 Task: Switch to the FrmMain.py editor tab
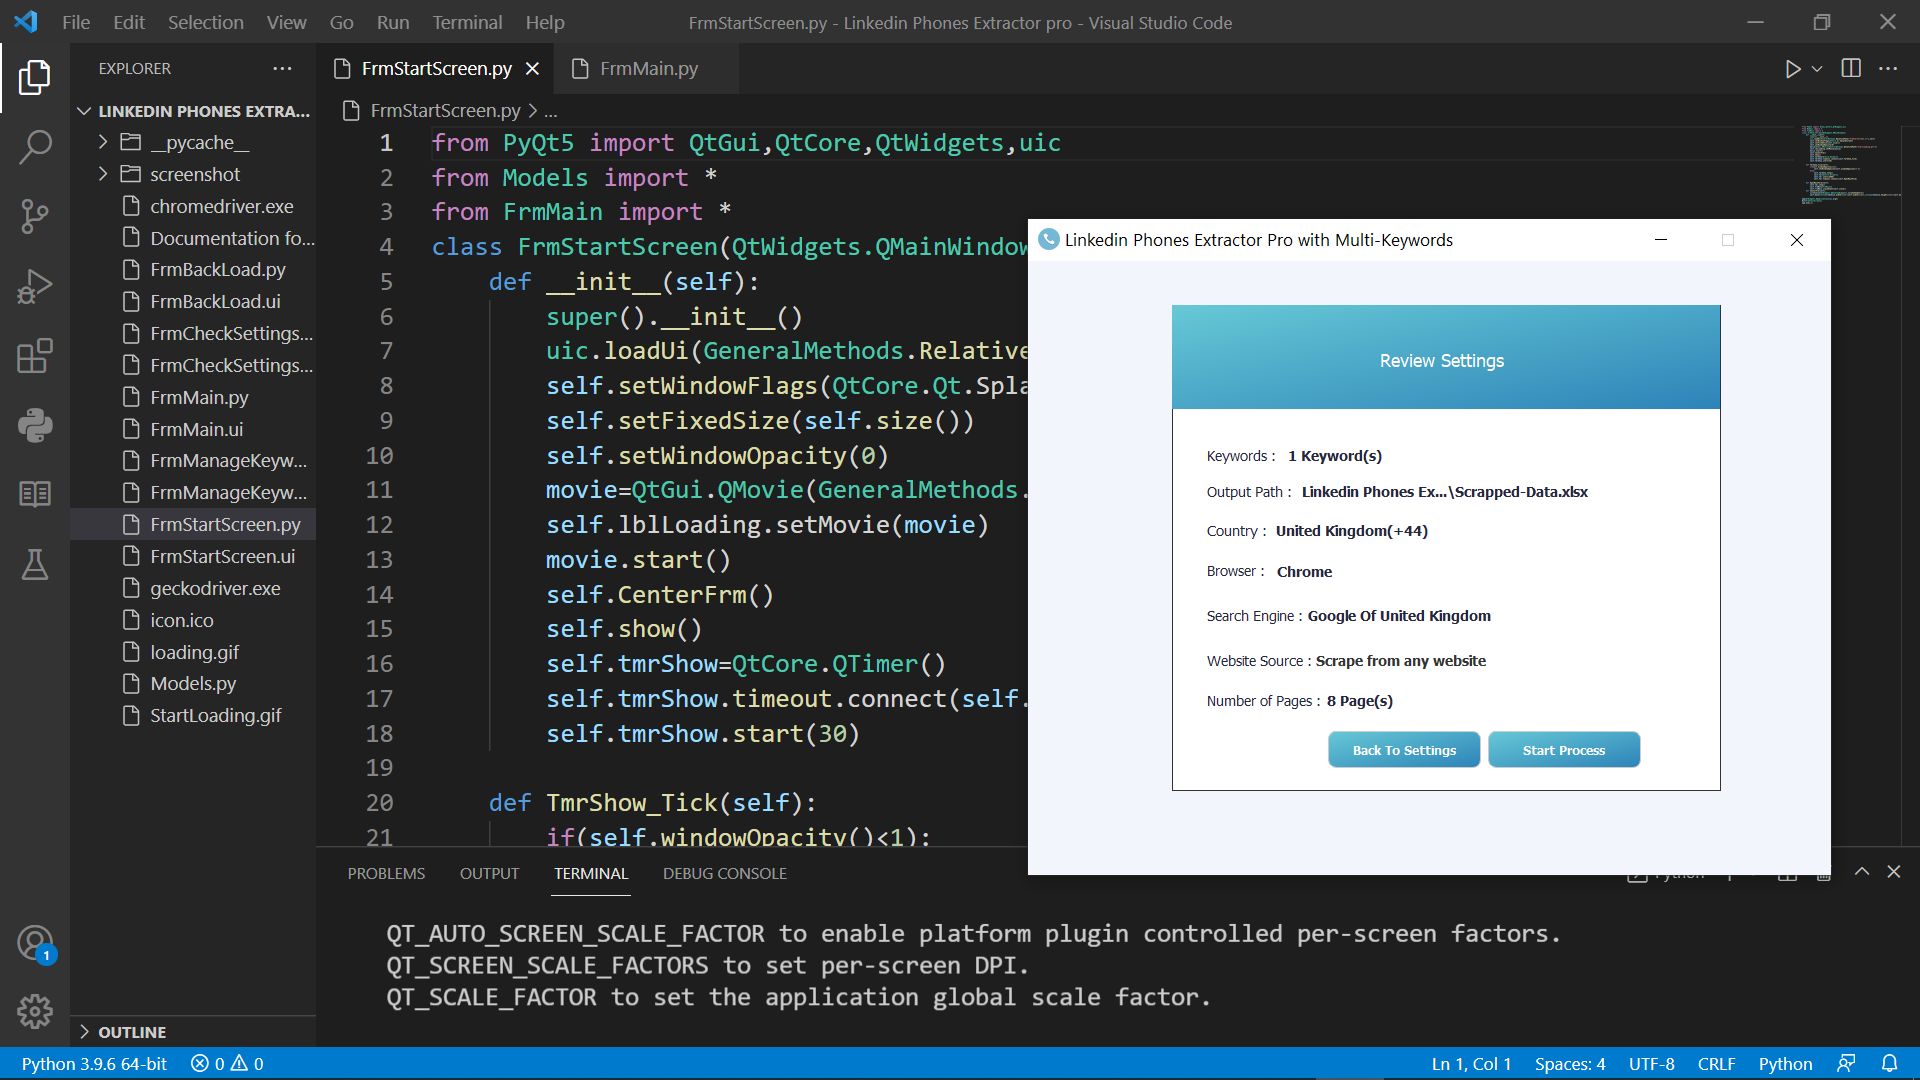[645, 68]
